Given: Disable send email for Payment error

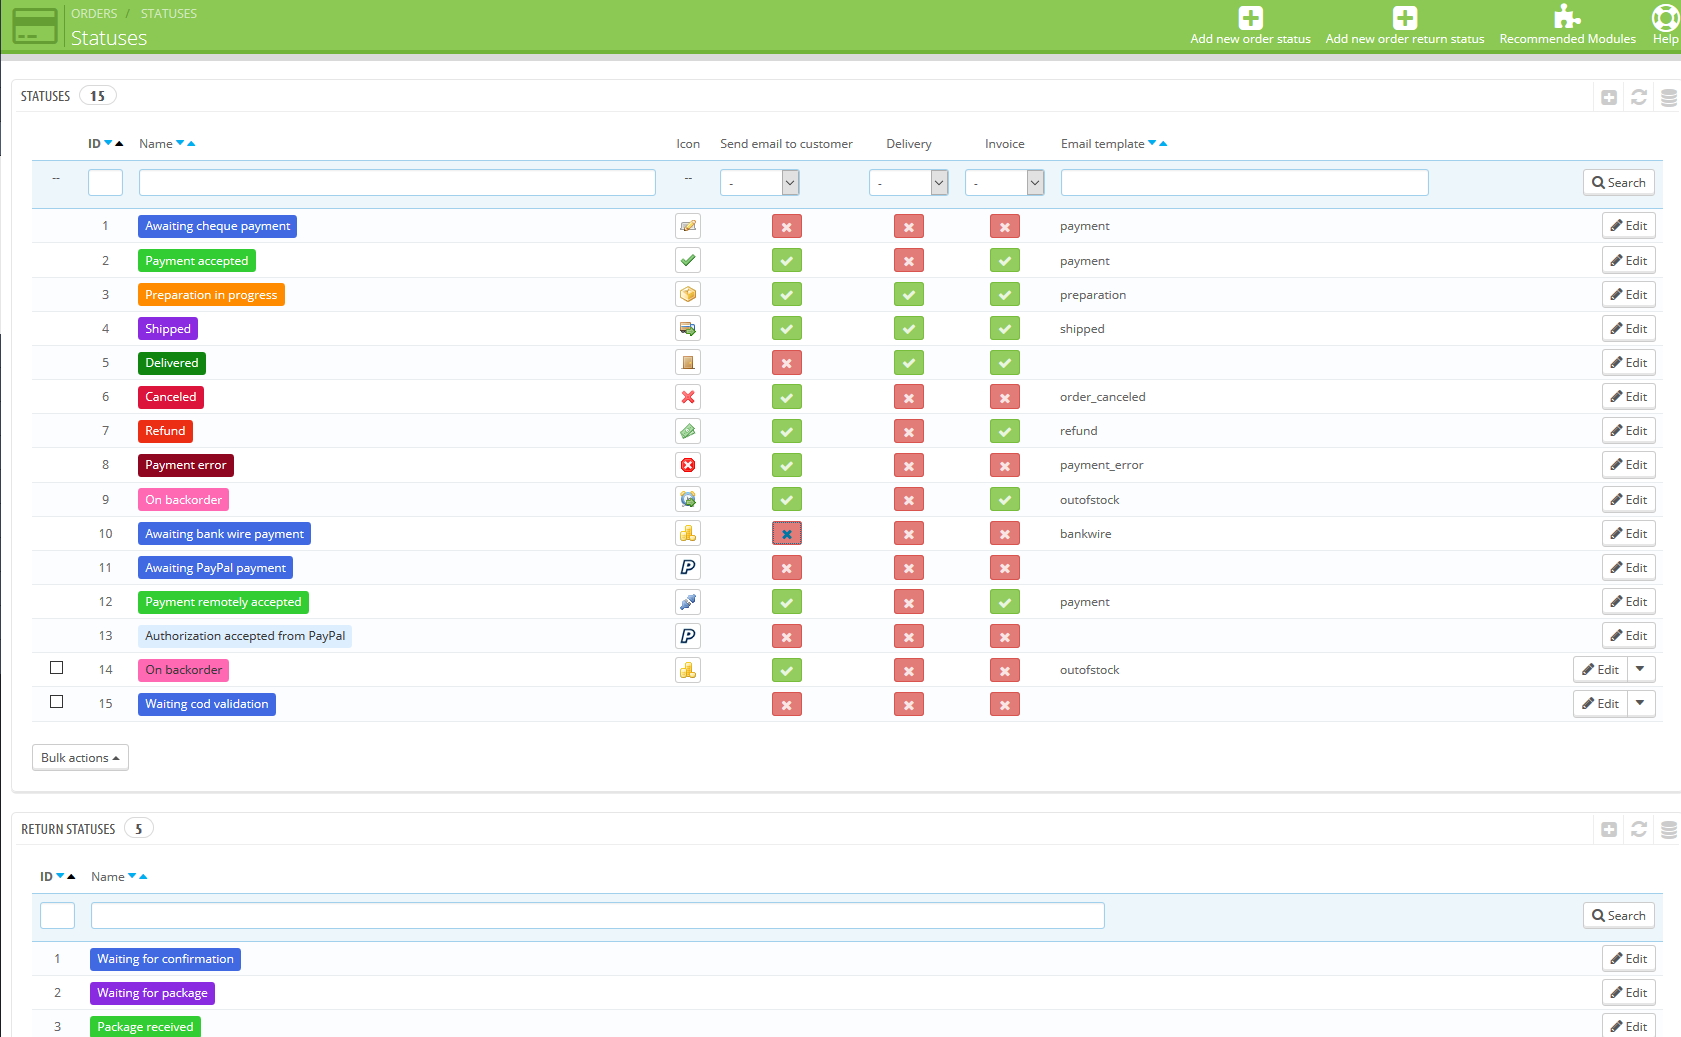Looking at the screenshot, I should coord(787,466).
